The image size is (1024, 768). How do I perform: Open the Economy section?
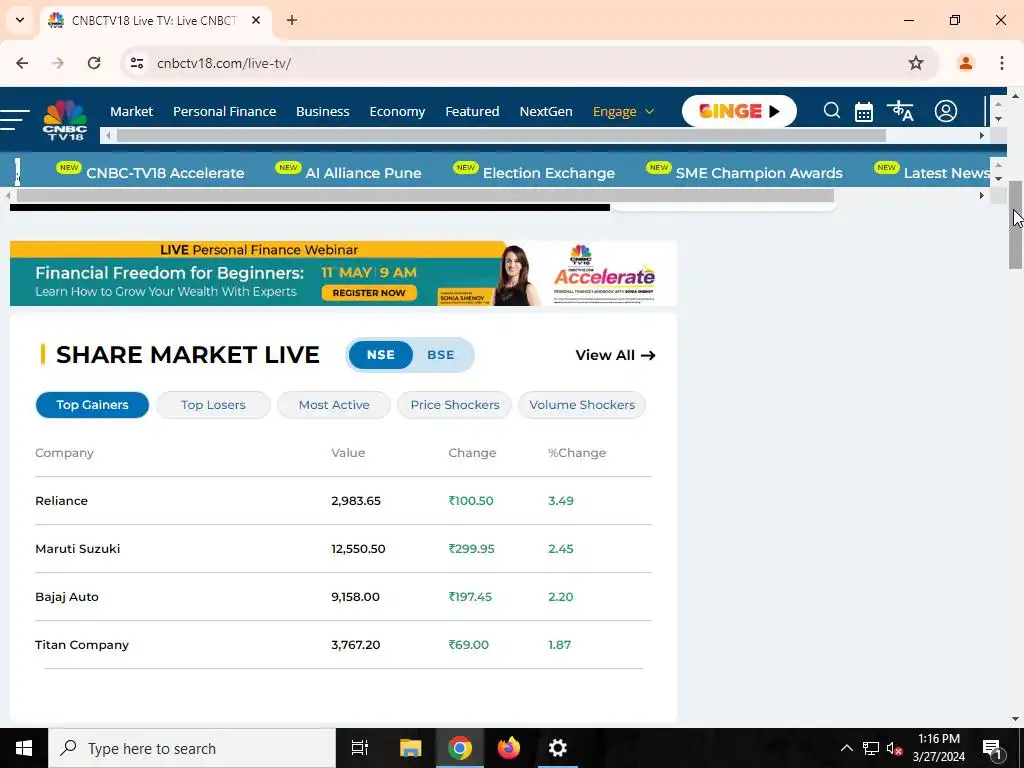click(x=397, y=112)
